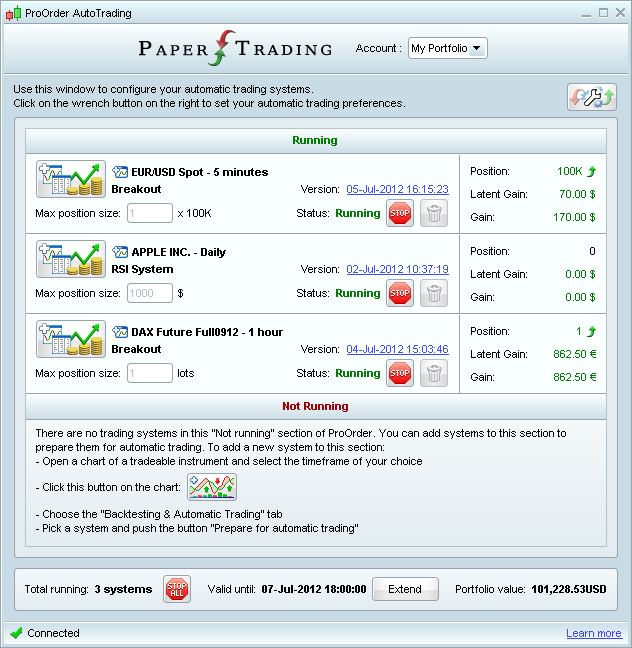Open the Account My Portfolio dropdown
The width and height of the screenshot is (632, 648).
[x=447, y=48]
